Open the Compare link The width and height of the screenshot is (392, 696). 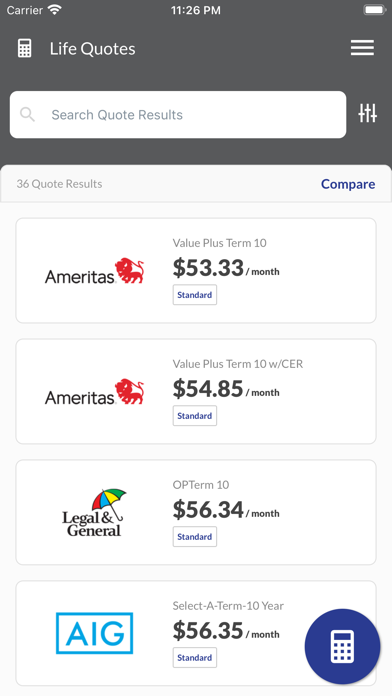coord(348,184)
